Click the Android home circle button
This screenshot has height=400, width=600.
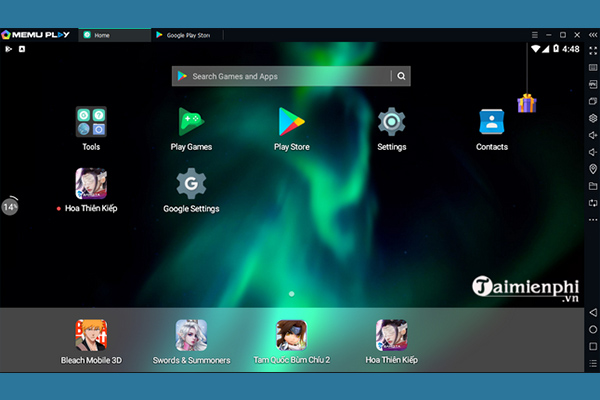coord(593,329)
